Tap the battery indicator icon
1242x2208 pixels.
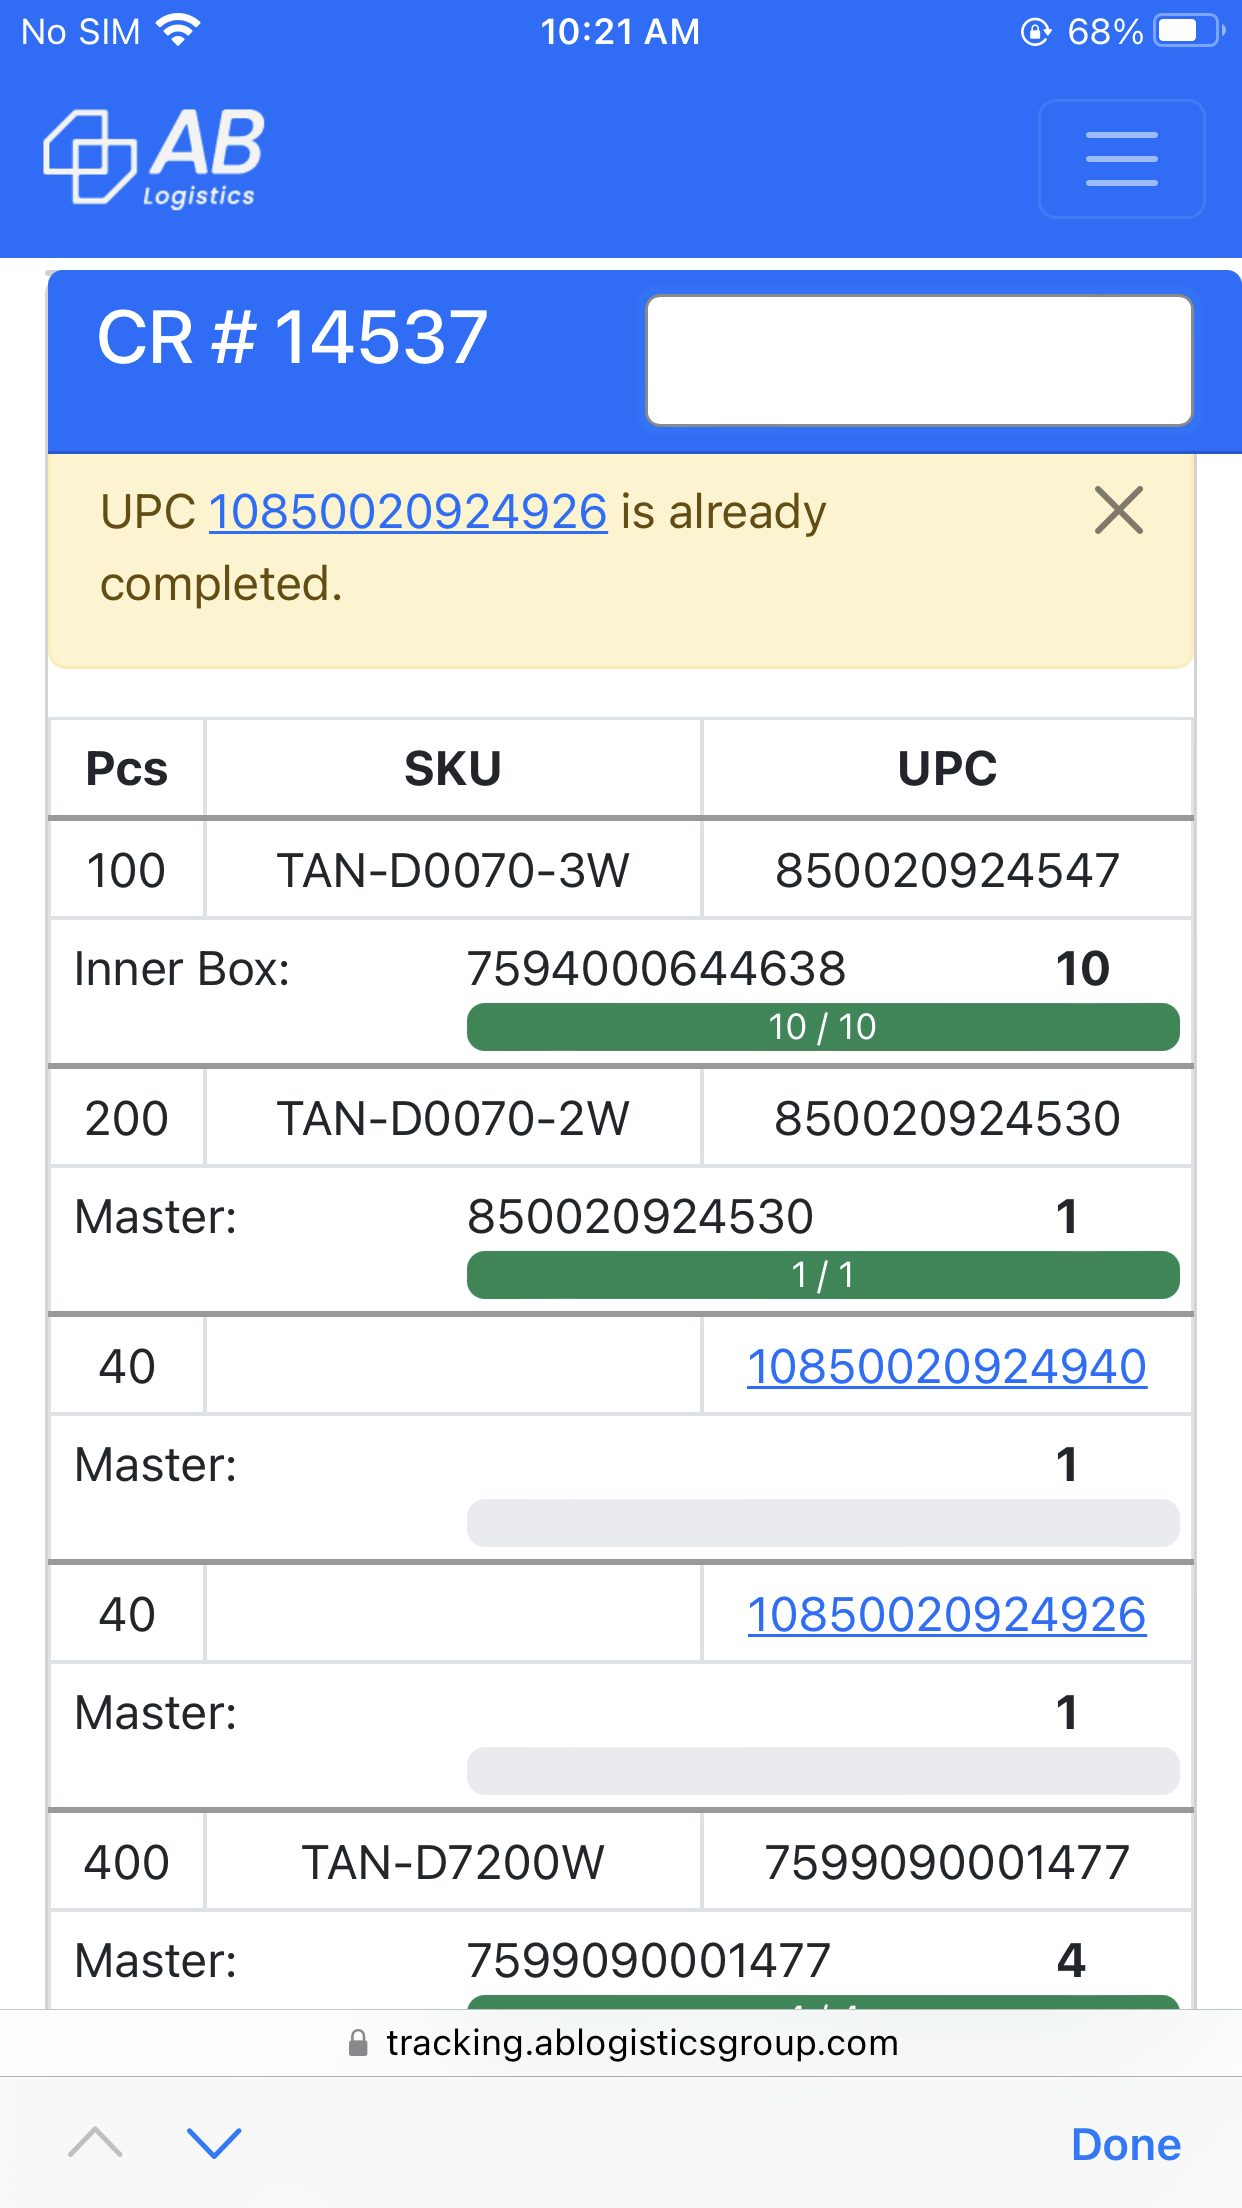(1187, 31)
